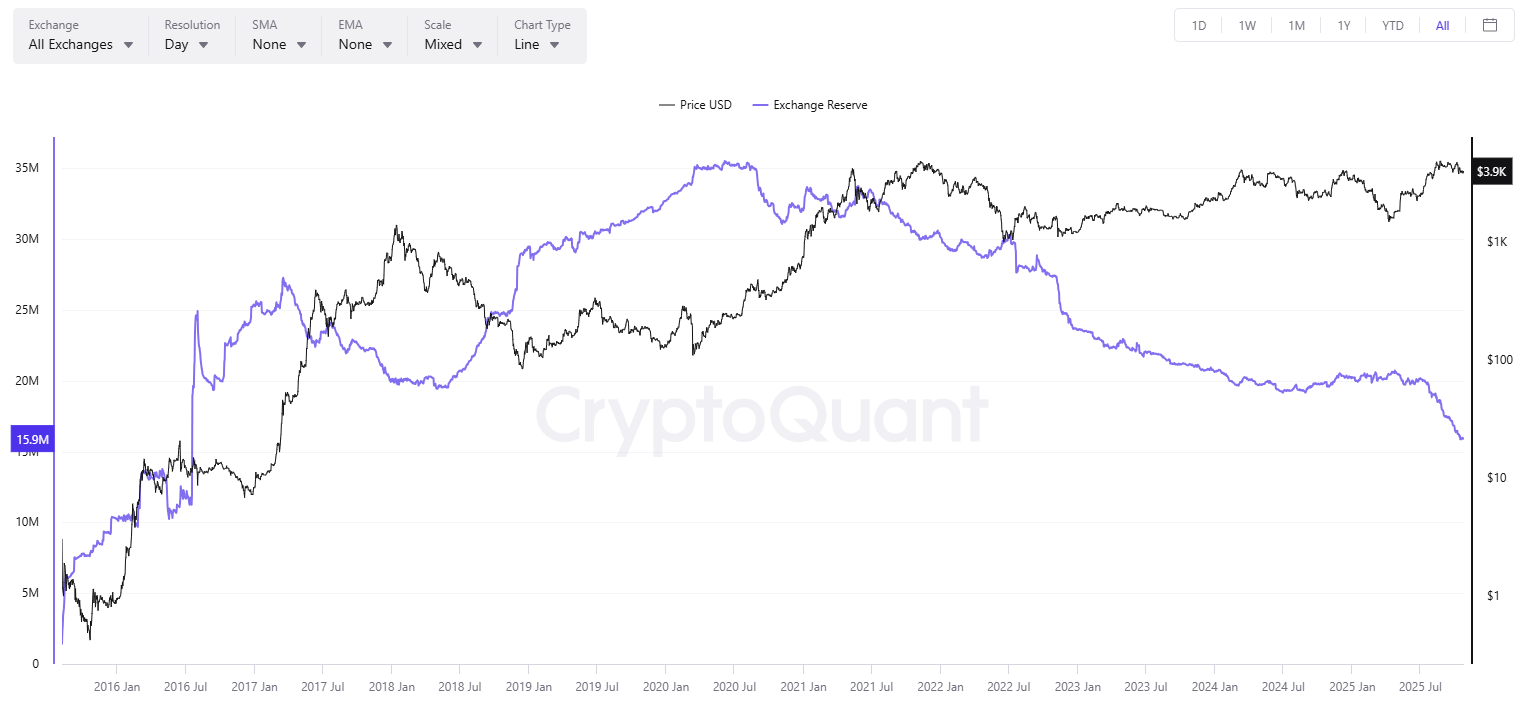Open the custom date range calendar icon
This screenshot has height=703, width=1531.
pyautogui.click(x=1490, y=25)
